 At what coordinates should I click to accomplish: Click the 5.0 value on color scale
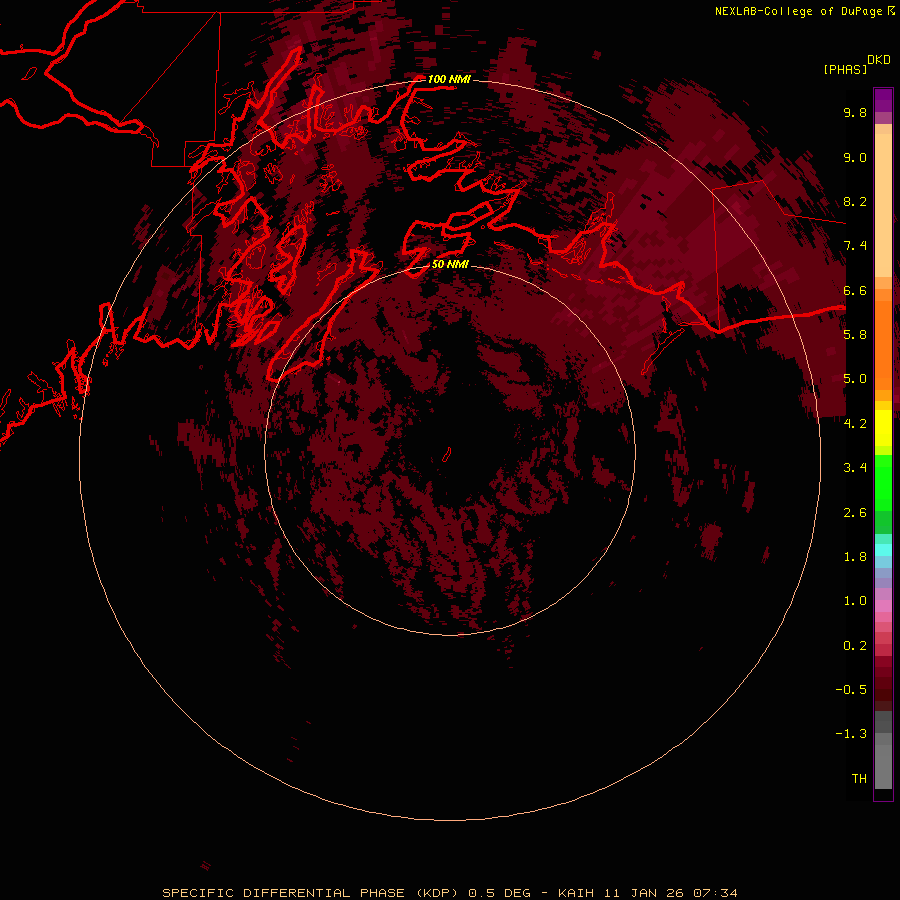pyautogui.click(x=855, y=379)
